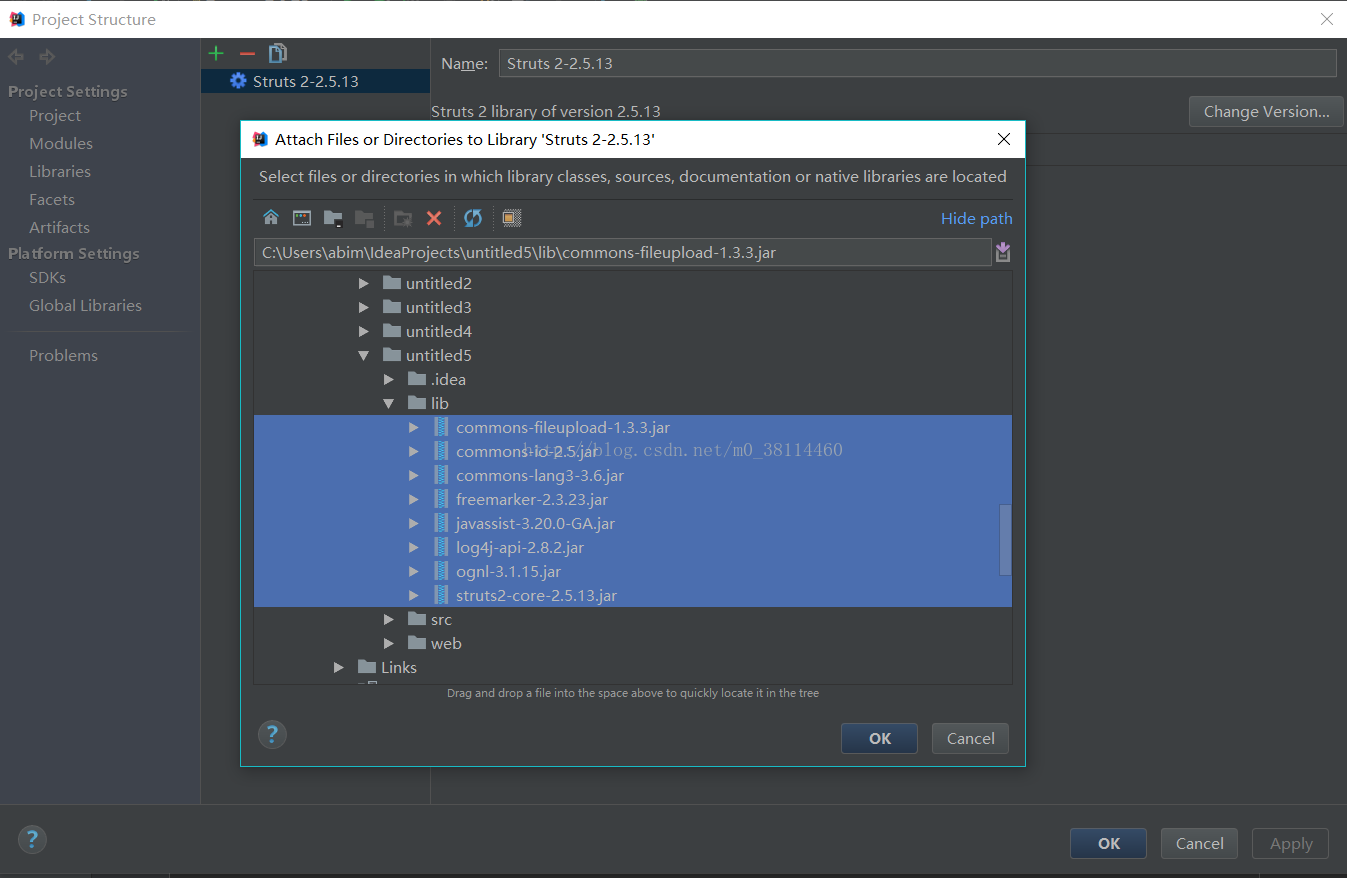Open Project settings page
This screenshot has height=878, width=1347.
tap(55, 115)
